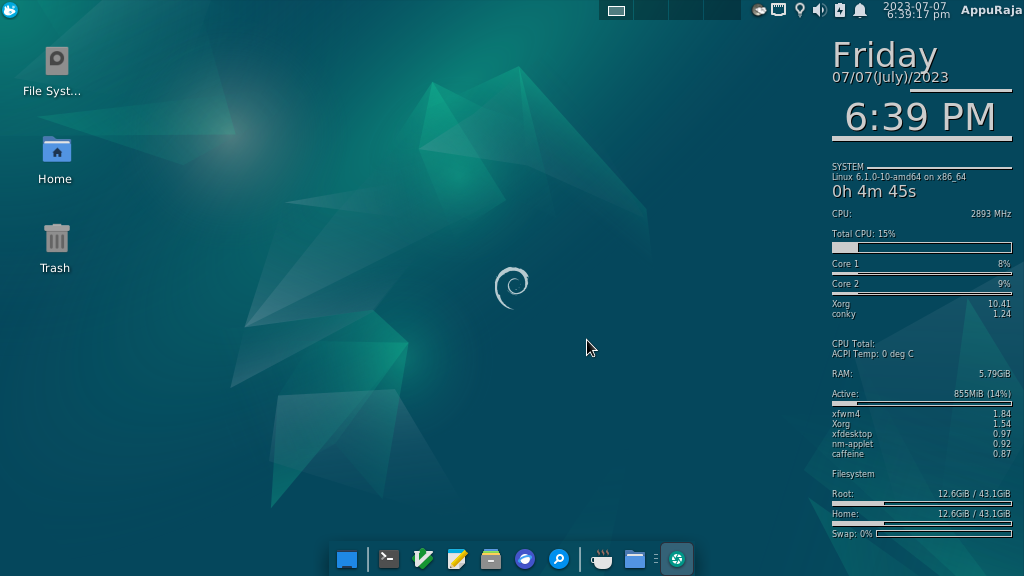This screenshot has height=576, width=1024.
Task: Open the Xfce applications menu icon
Action: (10, 10)
